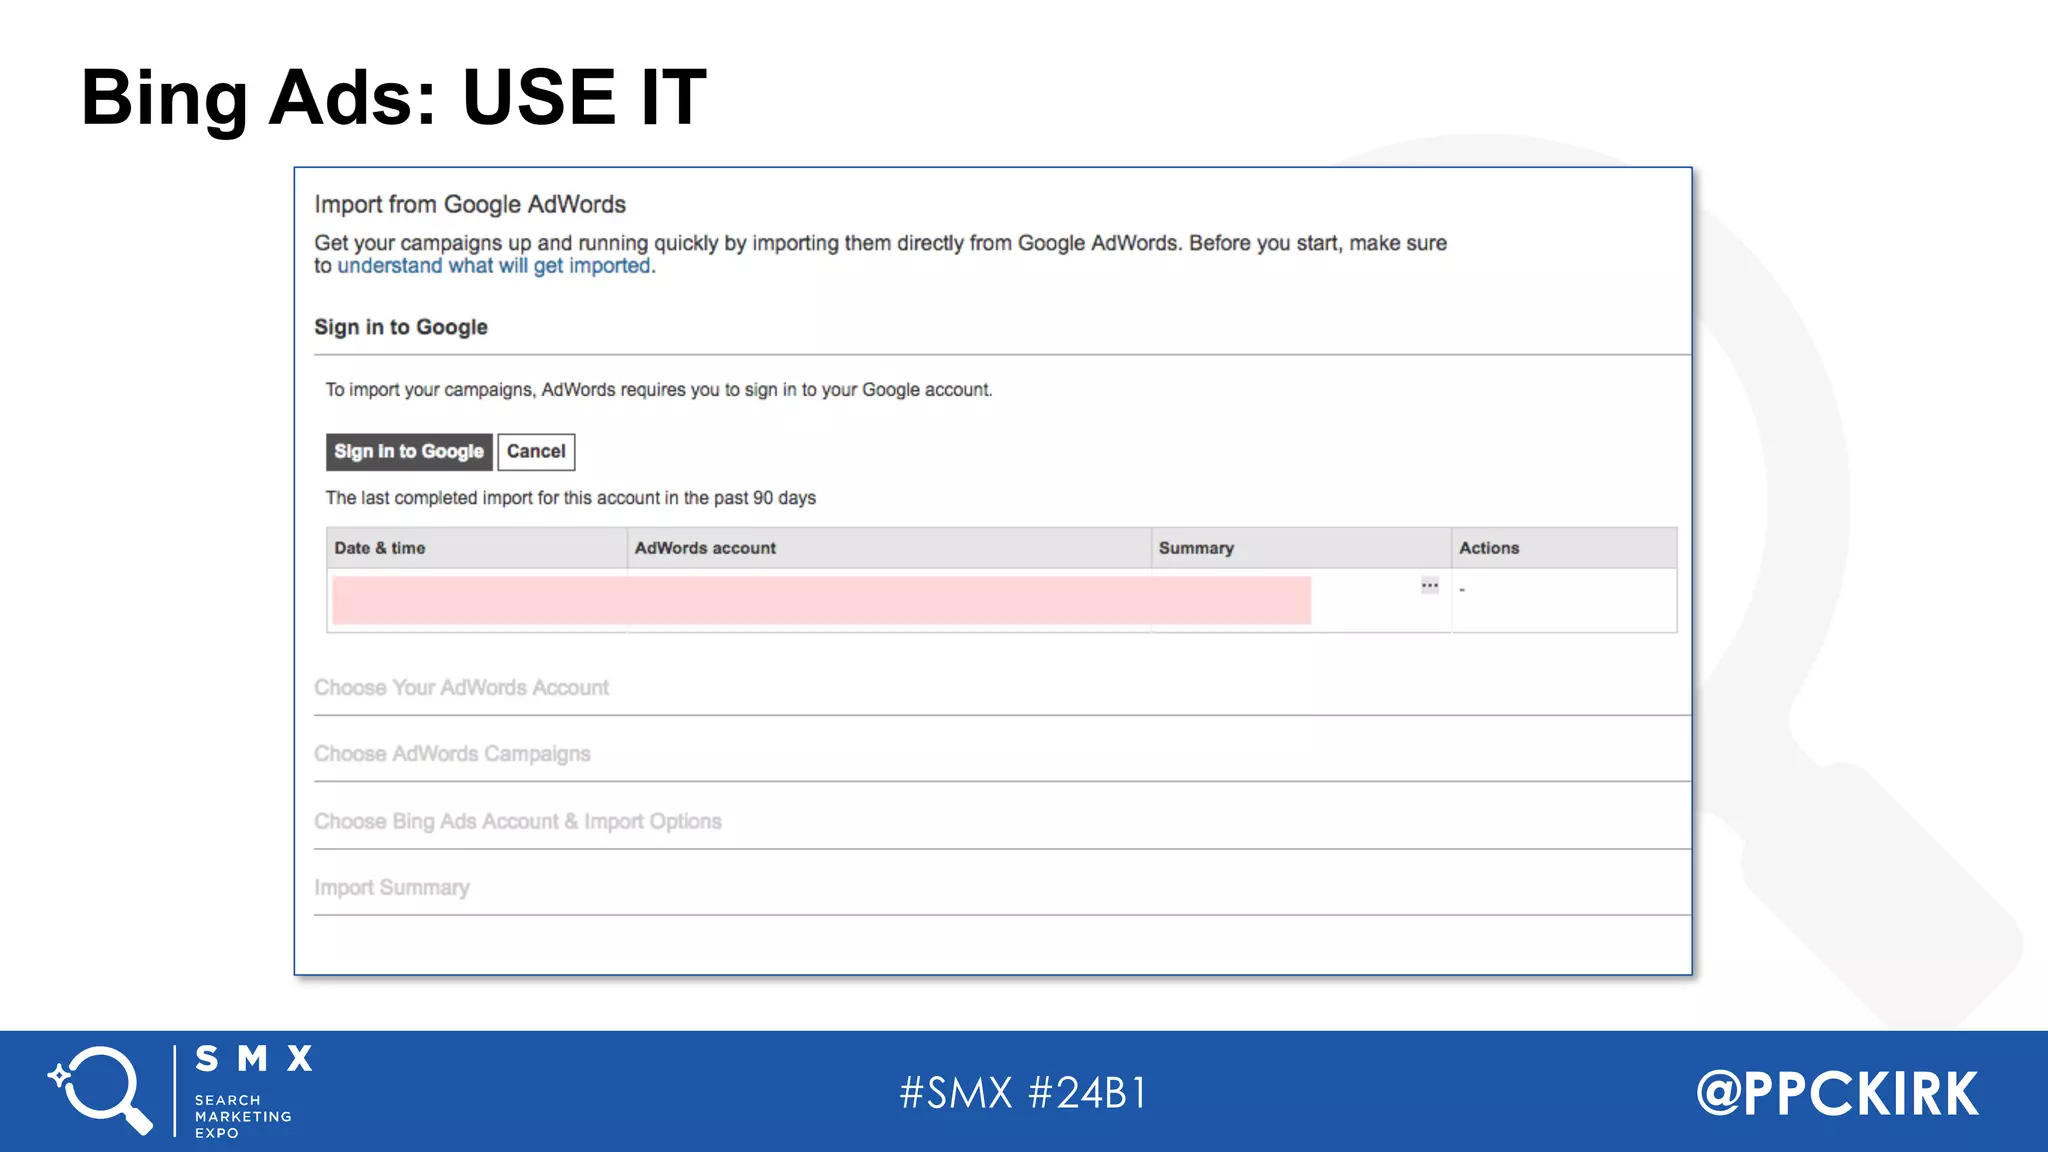Expand Choose AdWords Campaigns section
Image resolution: width=2048 pixels, height=1152 pixels.
coord(452,754)
